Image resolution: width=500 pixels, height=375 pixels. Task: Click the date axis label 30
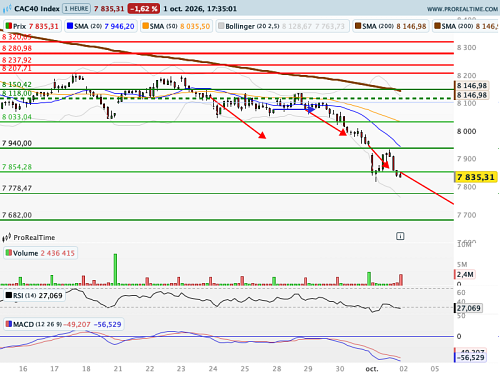tap(340, 369)
